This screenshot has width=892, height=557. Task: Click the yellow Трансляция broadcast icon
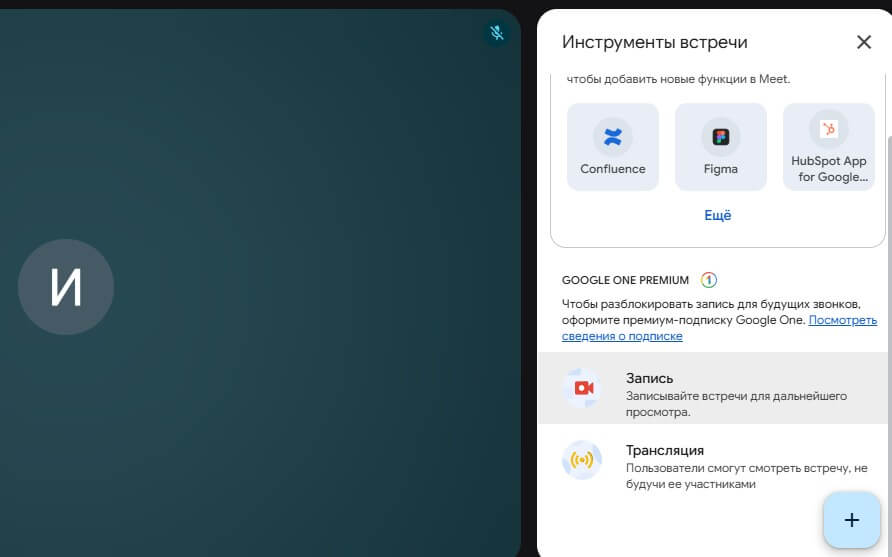[x=582, y=460]
